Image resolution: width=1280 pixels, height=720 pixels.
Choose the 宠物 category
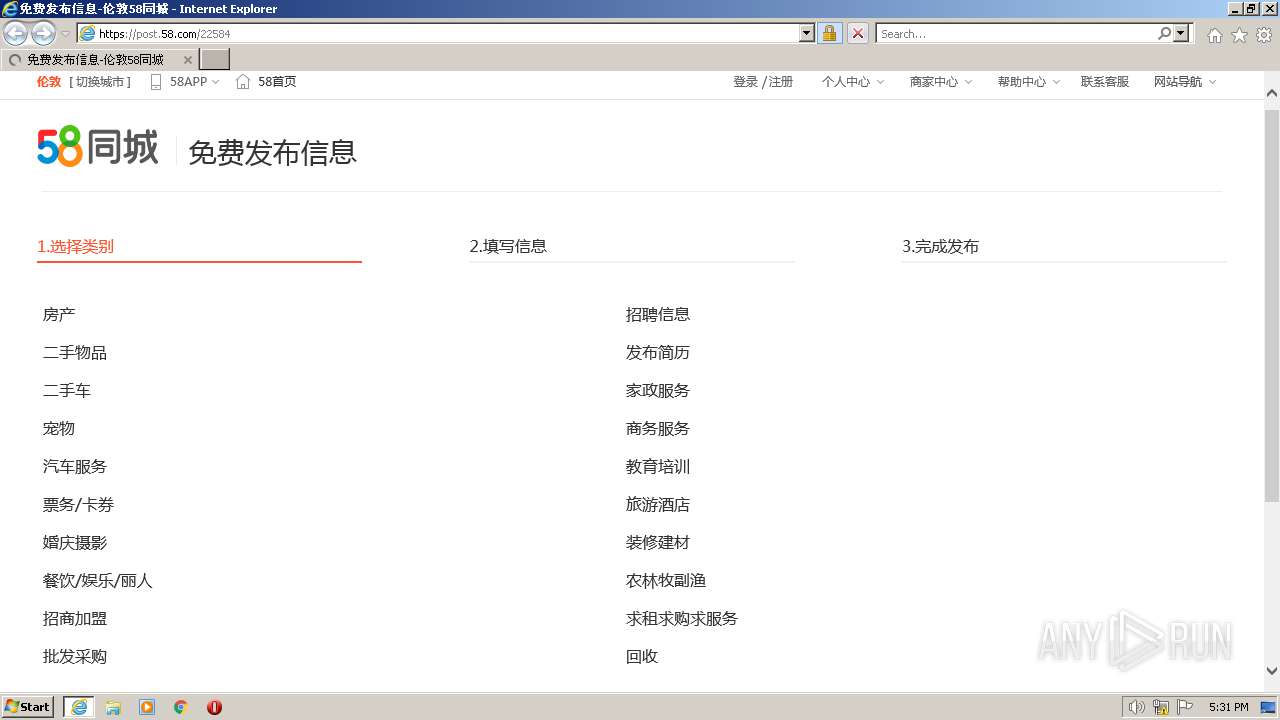pos(59,429)
